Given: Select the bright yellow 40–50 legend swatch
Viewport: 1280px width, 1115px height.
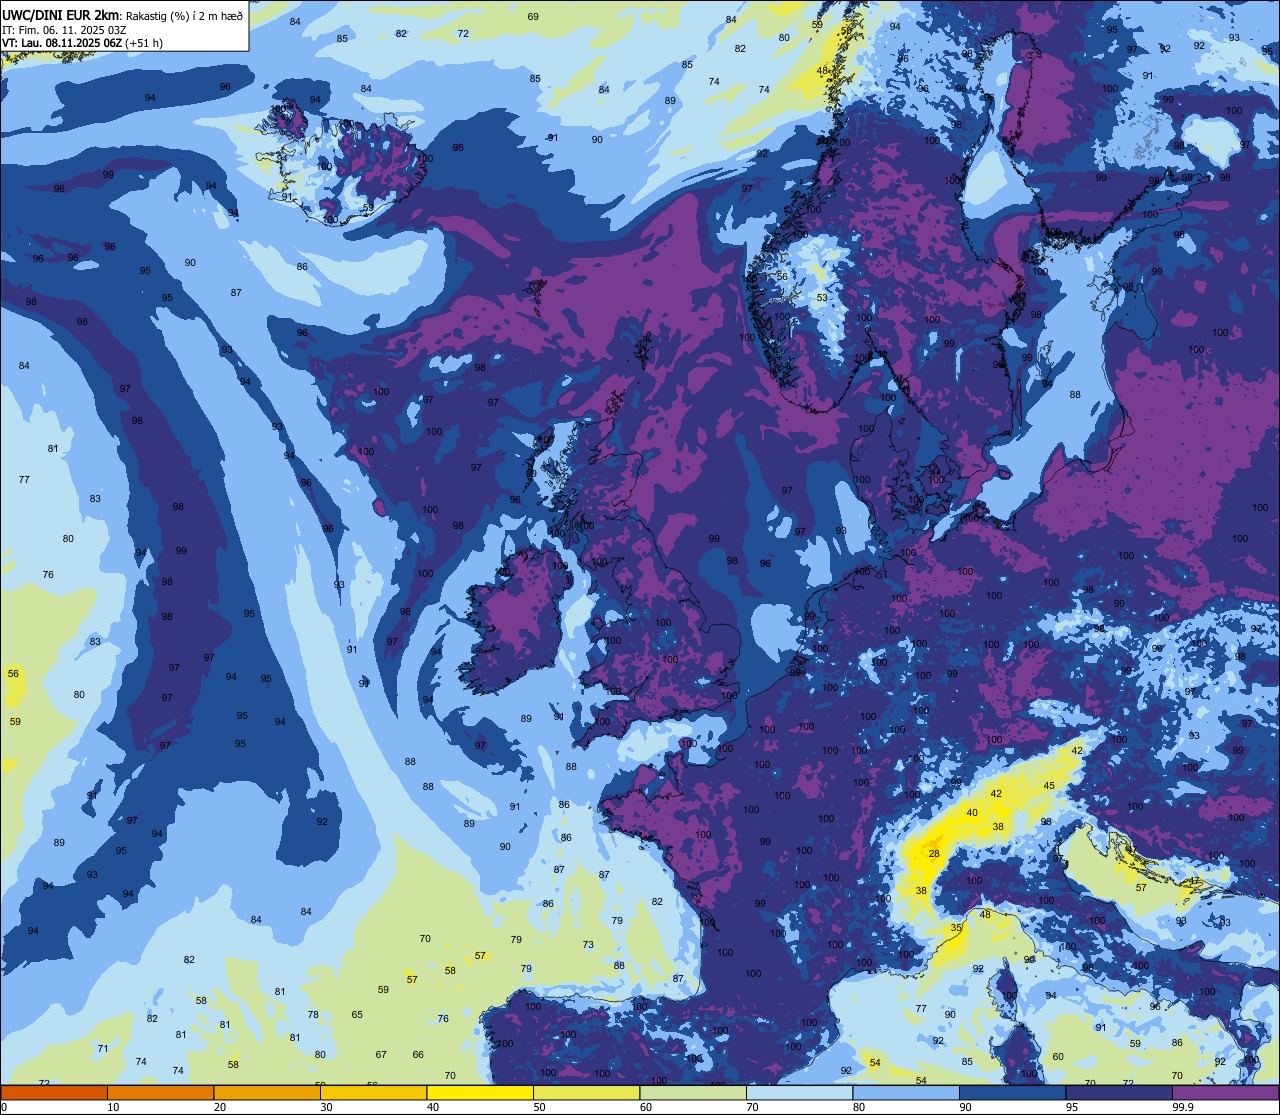Looking at the screenshot, I should pyautogui.click(x=480, y=1092).
